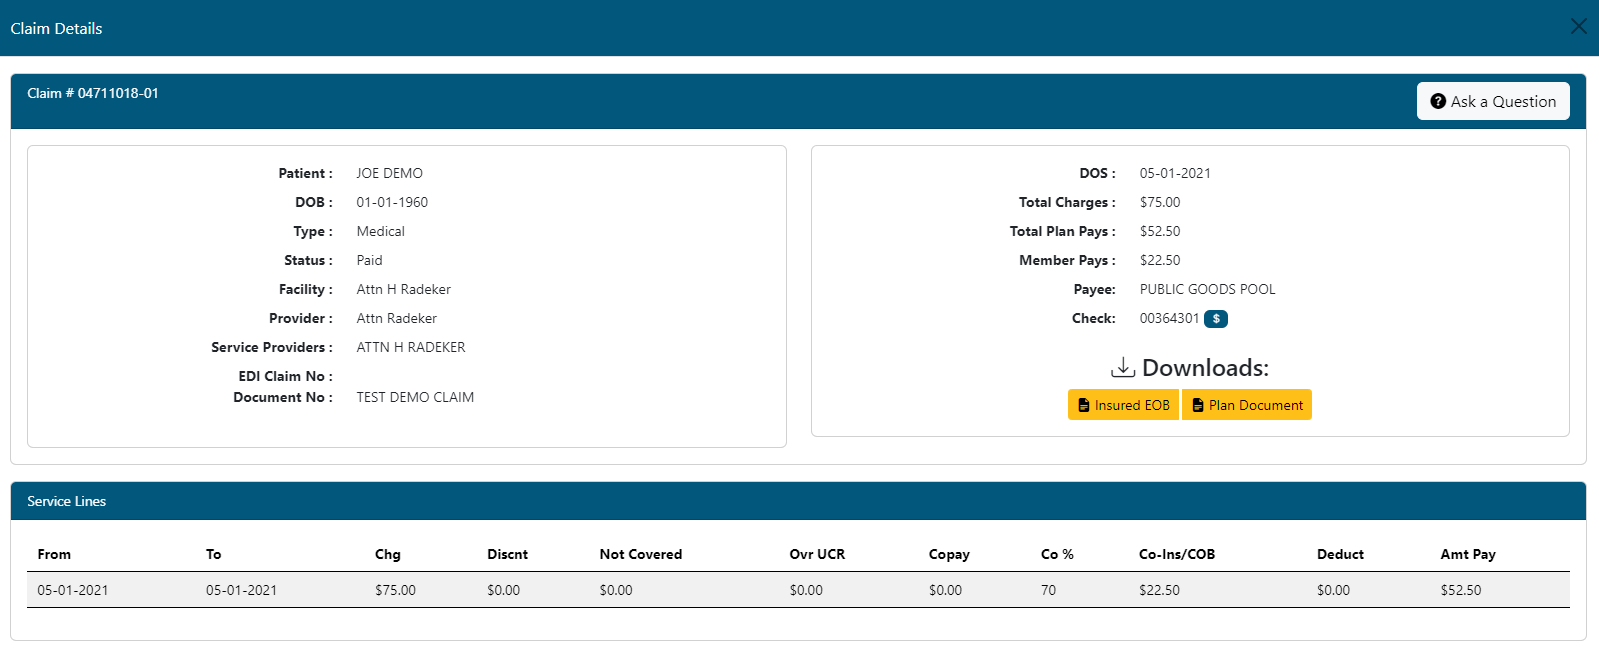This screenshot has height=651, width=1599.
Task: Click the Co-Ins/COB column header
Action: click(1177, 554)
